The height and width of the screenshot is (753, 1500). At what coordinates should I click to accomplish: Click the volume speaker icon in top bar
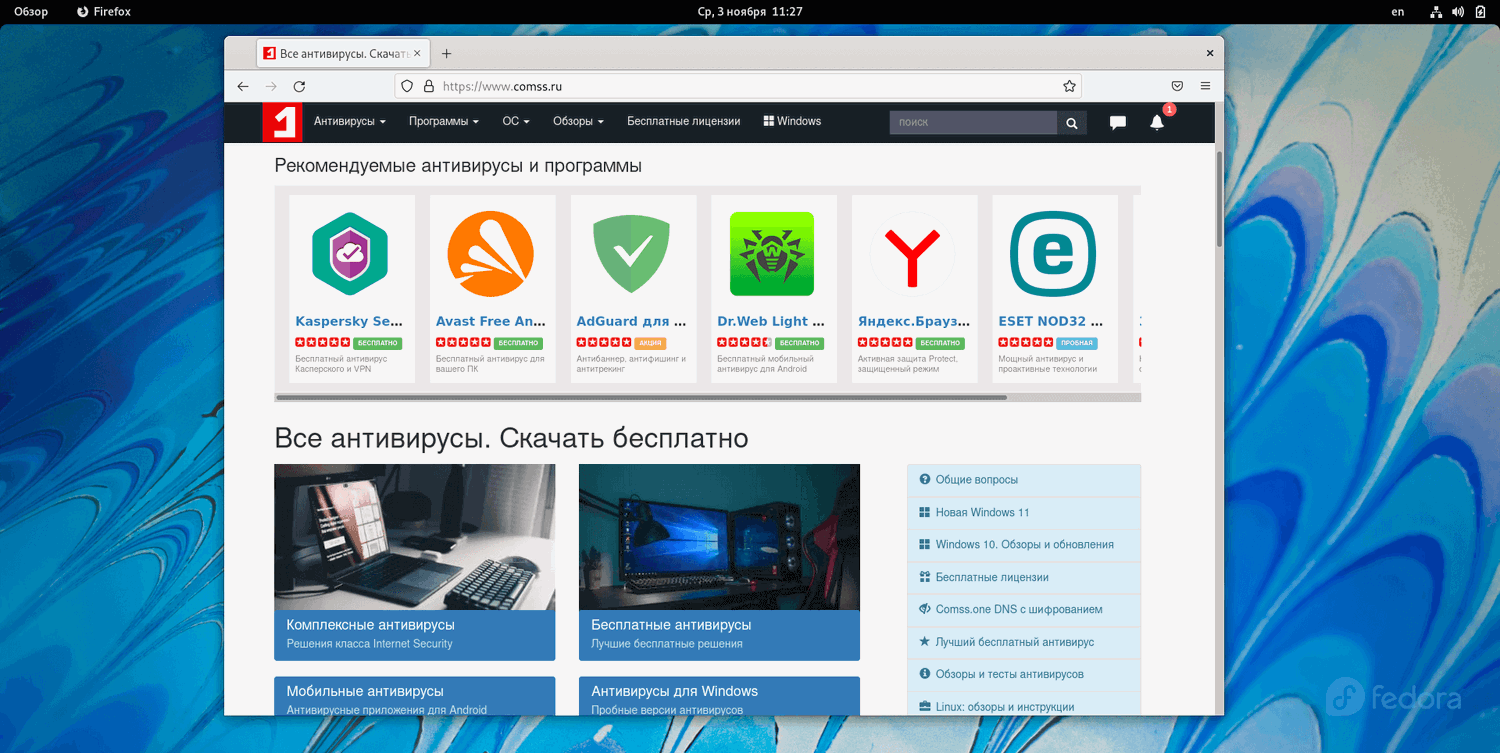coord(1458,12)
